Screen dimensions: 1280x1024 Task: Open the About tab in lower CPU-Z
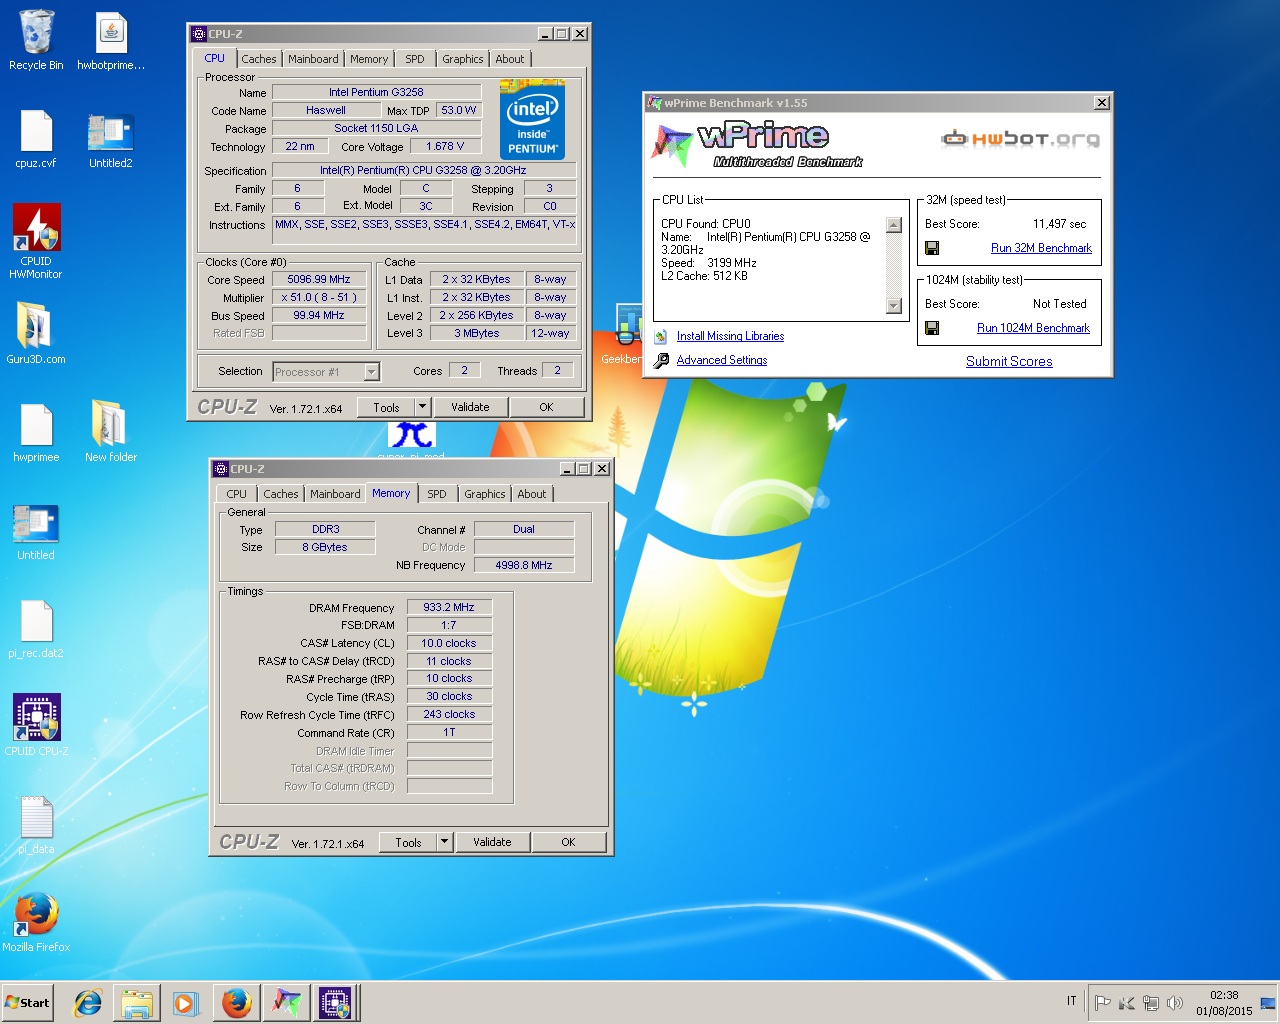(532, 494)
